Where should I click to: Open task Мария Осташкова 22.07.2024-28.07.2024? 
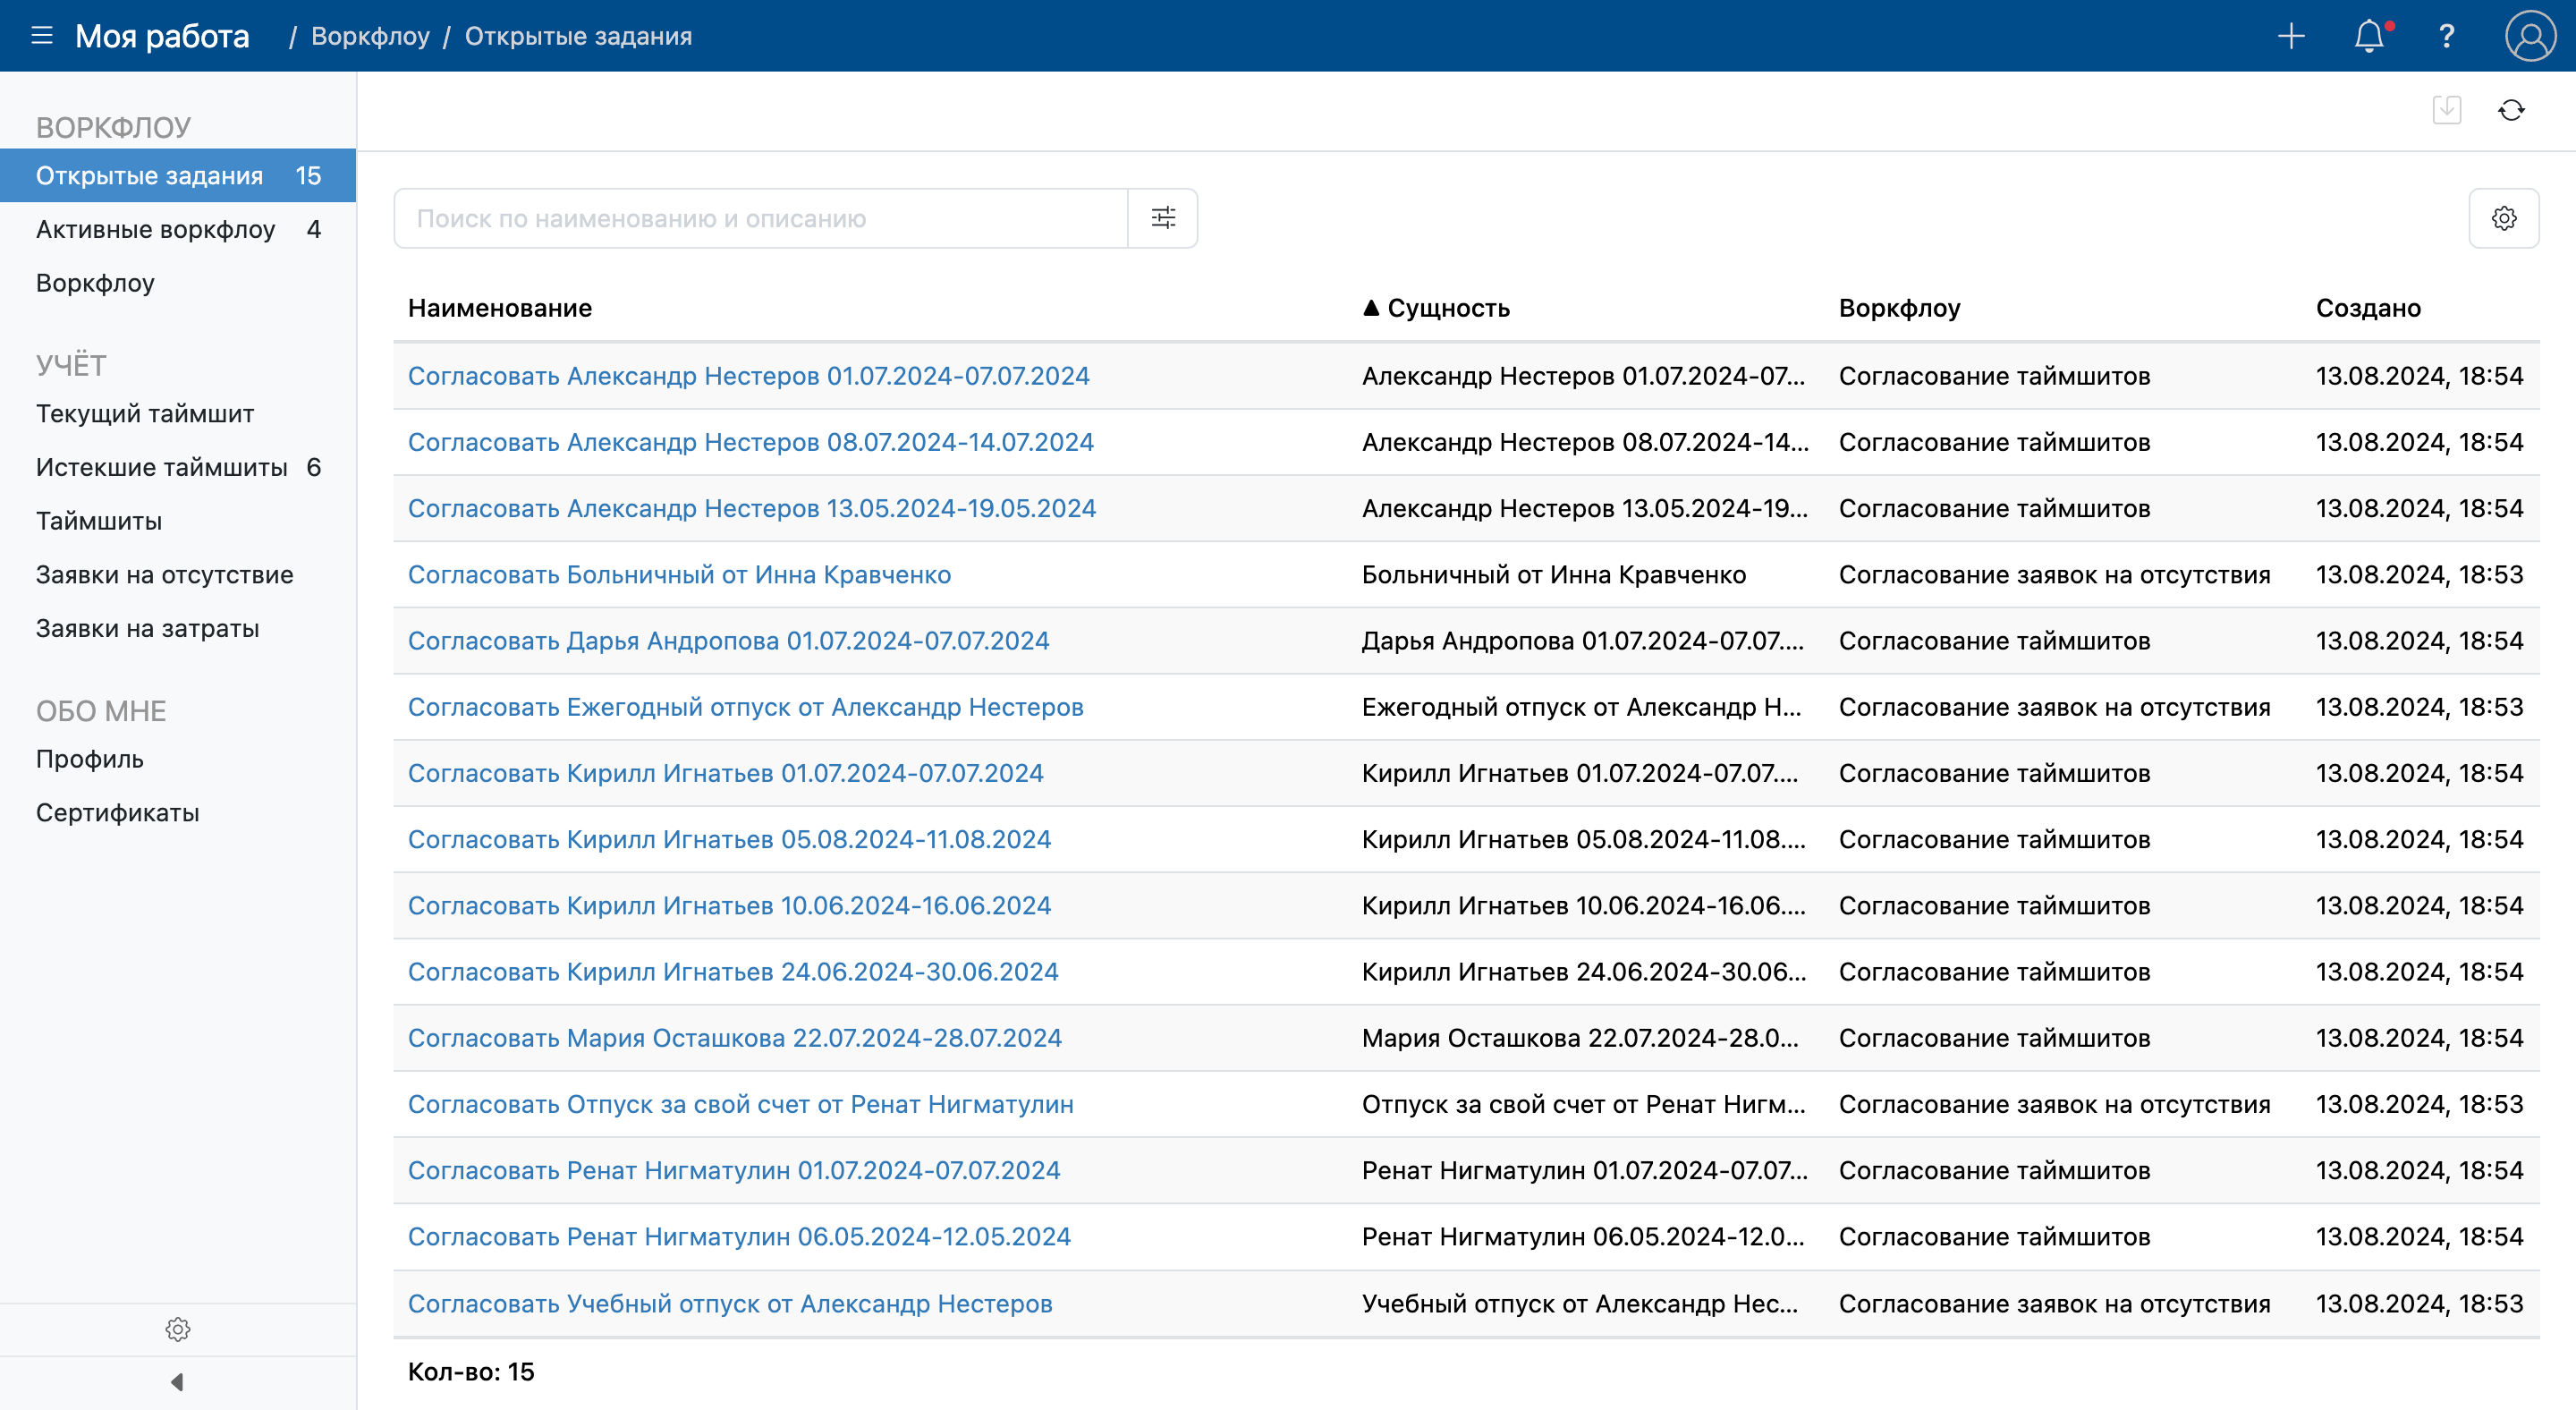[735, 1038]
